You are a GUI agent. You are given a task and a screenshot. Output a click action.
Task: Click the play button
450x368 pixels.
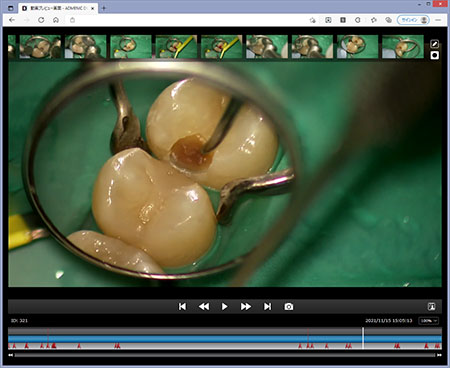point(224,306)
